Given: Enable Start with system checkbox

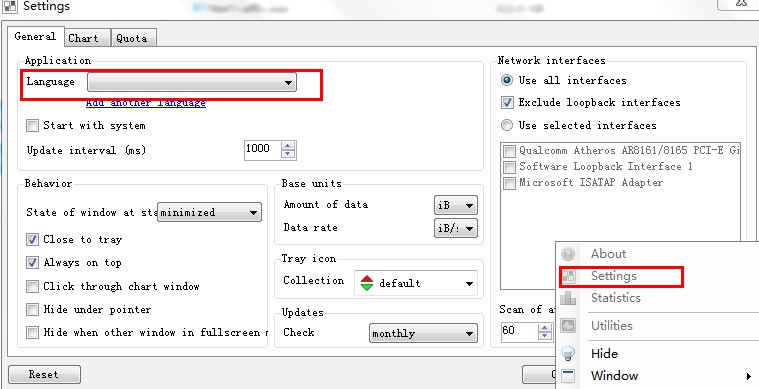Looking at the screenshot, I should (32, 126).
